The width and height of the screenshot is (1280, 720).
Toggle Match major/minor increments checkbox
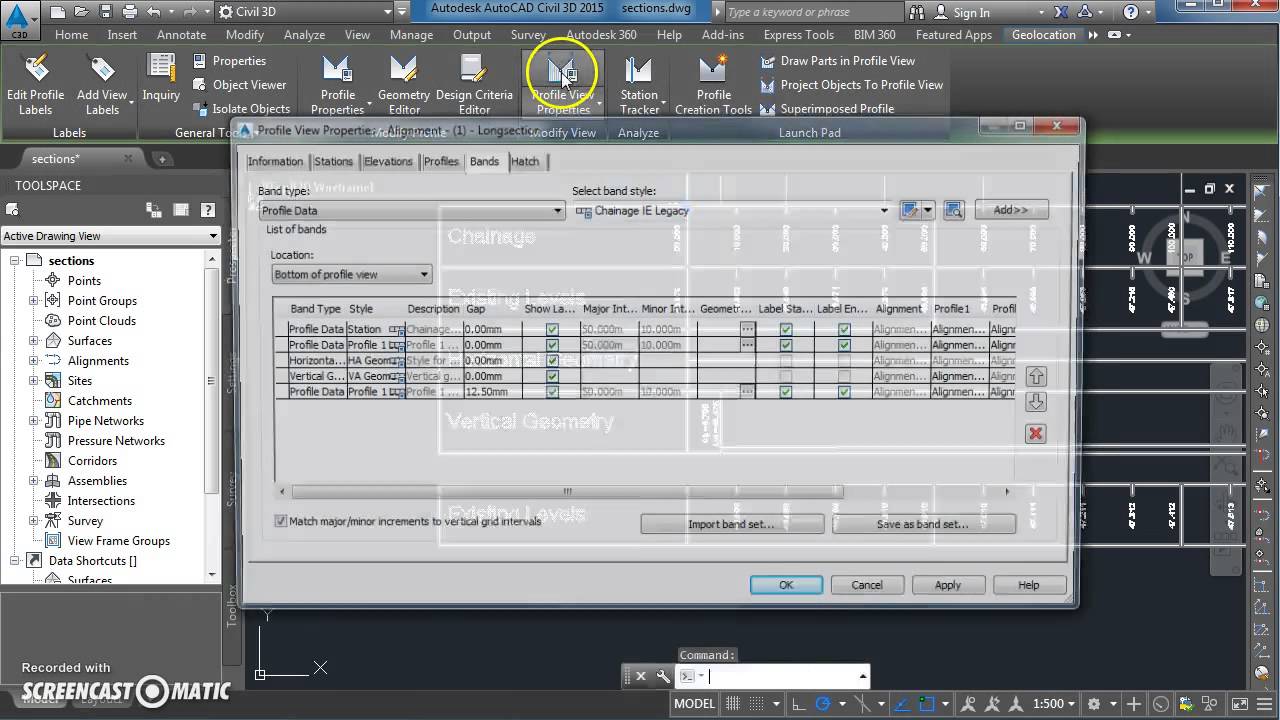281,521
